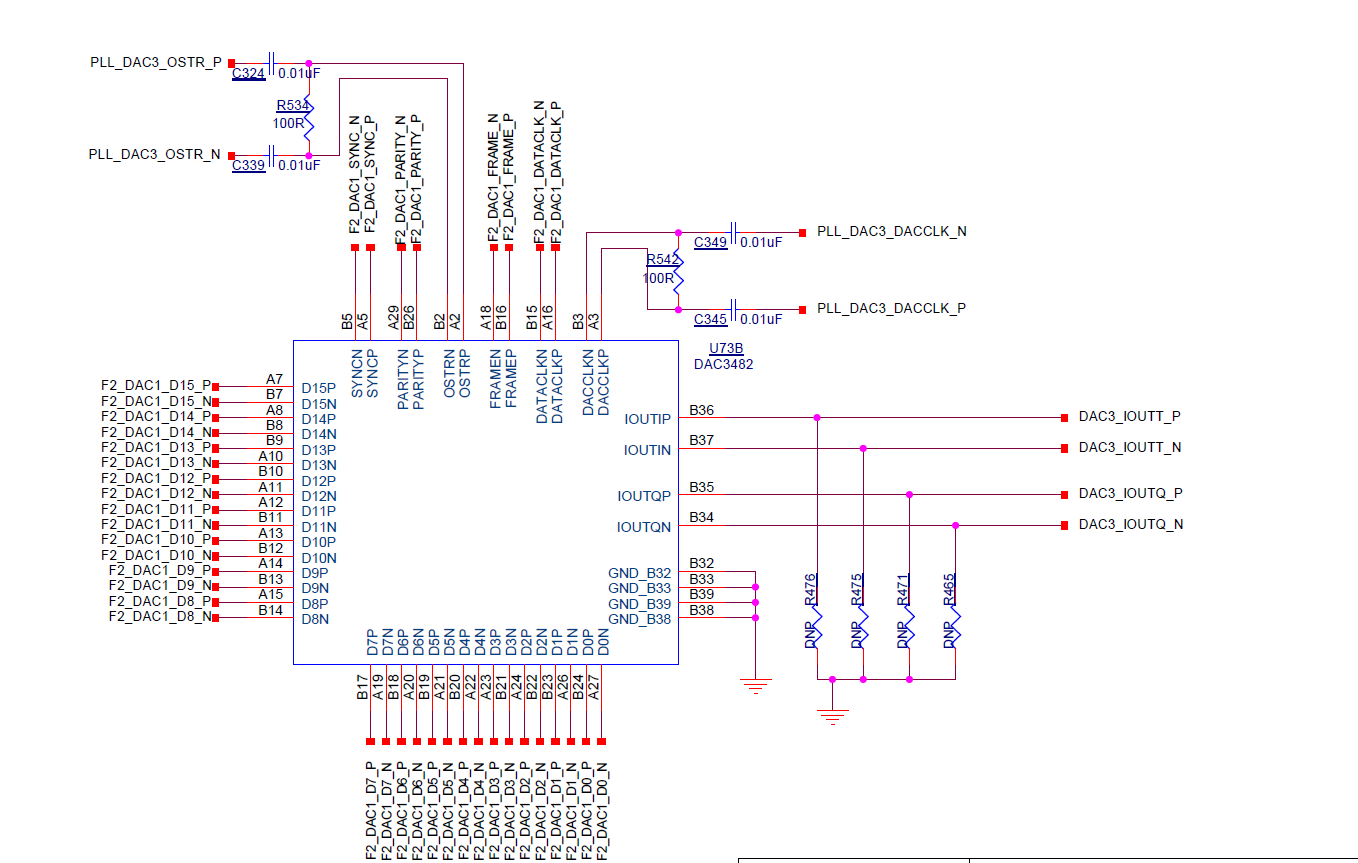Screen dimensions: 1358x863
Task: Click pin number B34 on the IOUTQN line
Action: tap(702, 517)
